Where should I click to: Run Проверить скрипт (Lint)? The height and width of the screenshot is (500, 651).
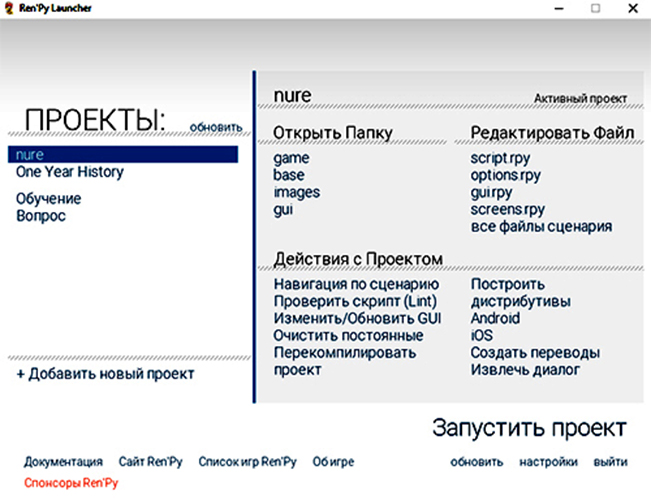click(x=355, y=301)
